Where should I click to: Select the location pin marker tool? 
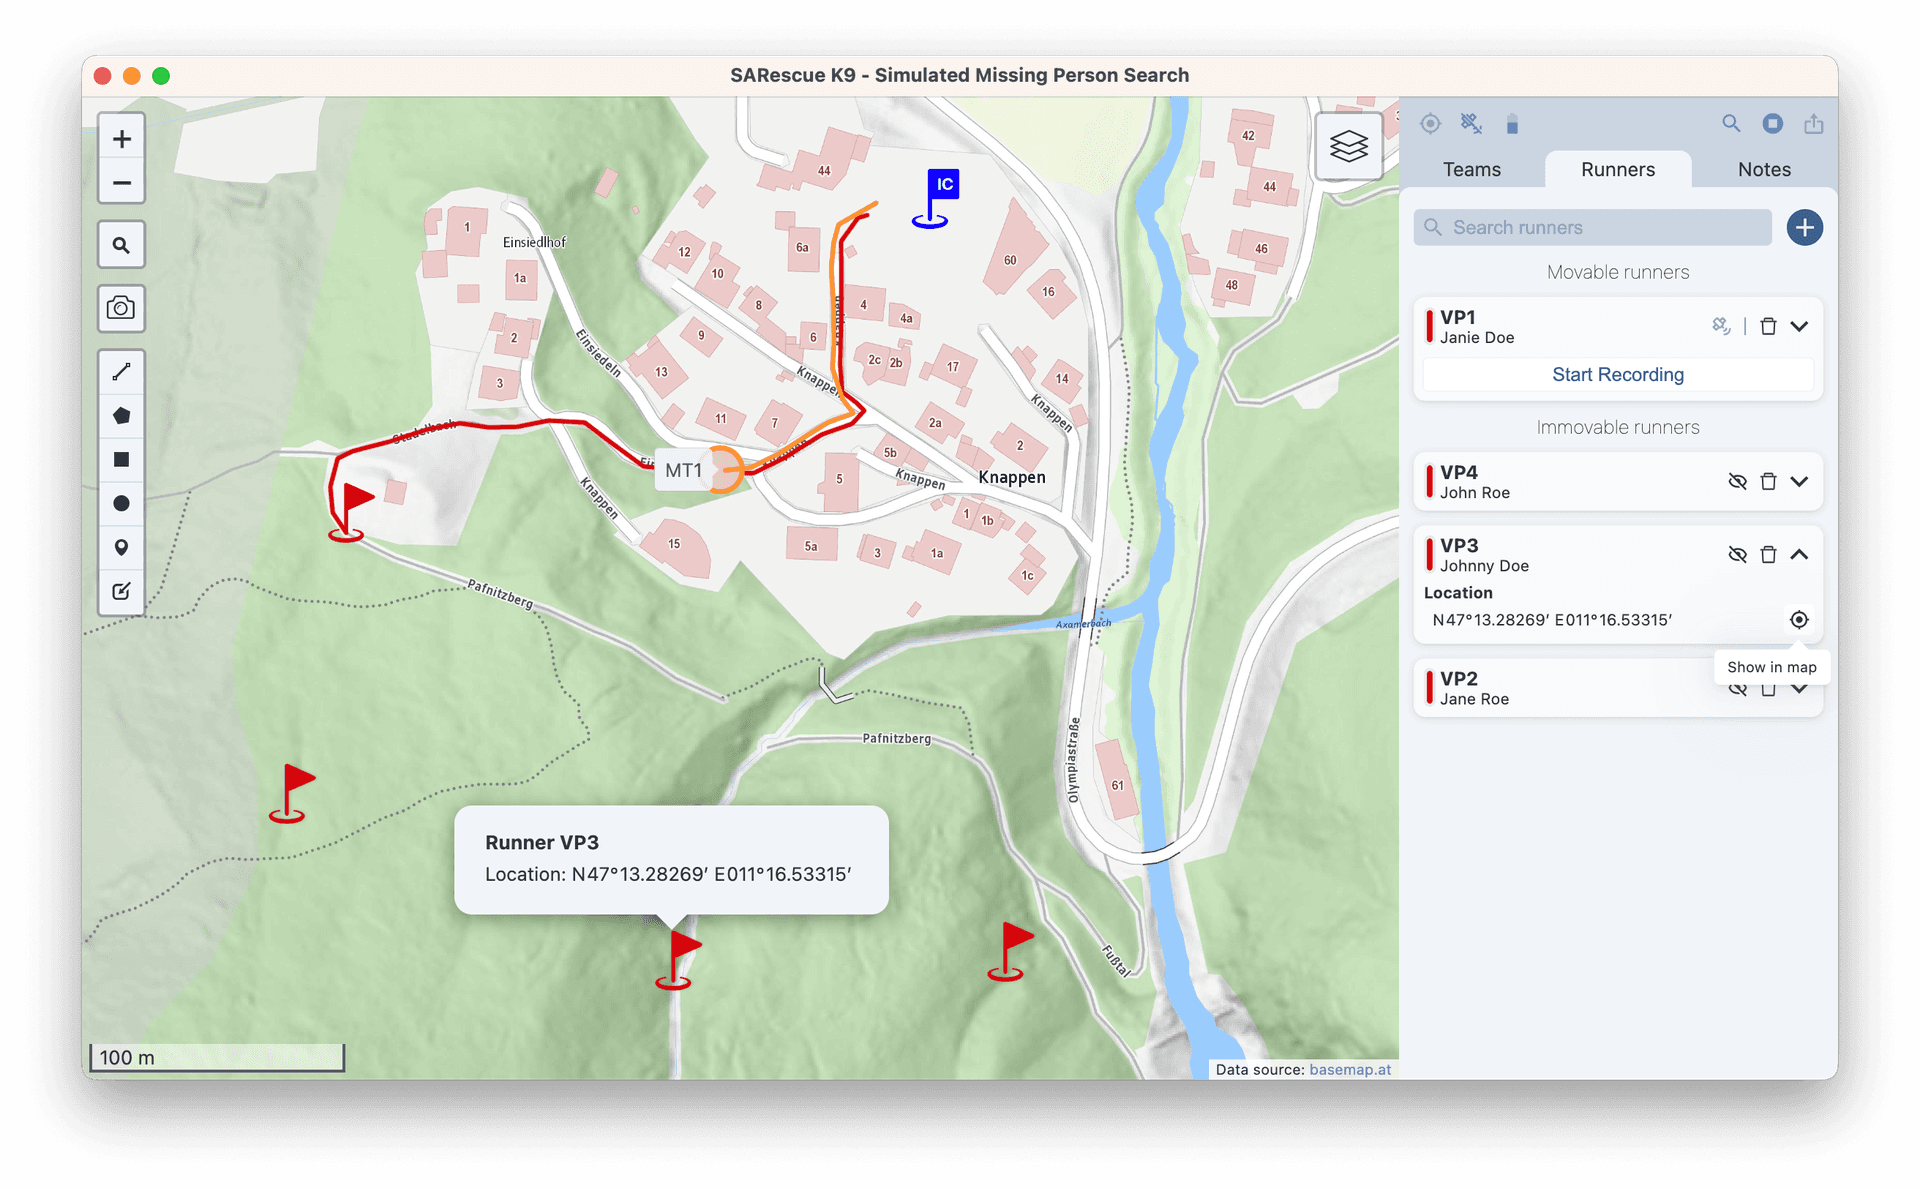click(121, 548)
